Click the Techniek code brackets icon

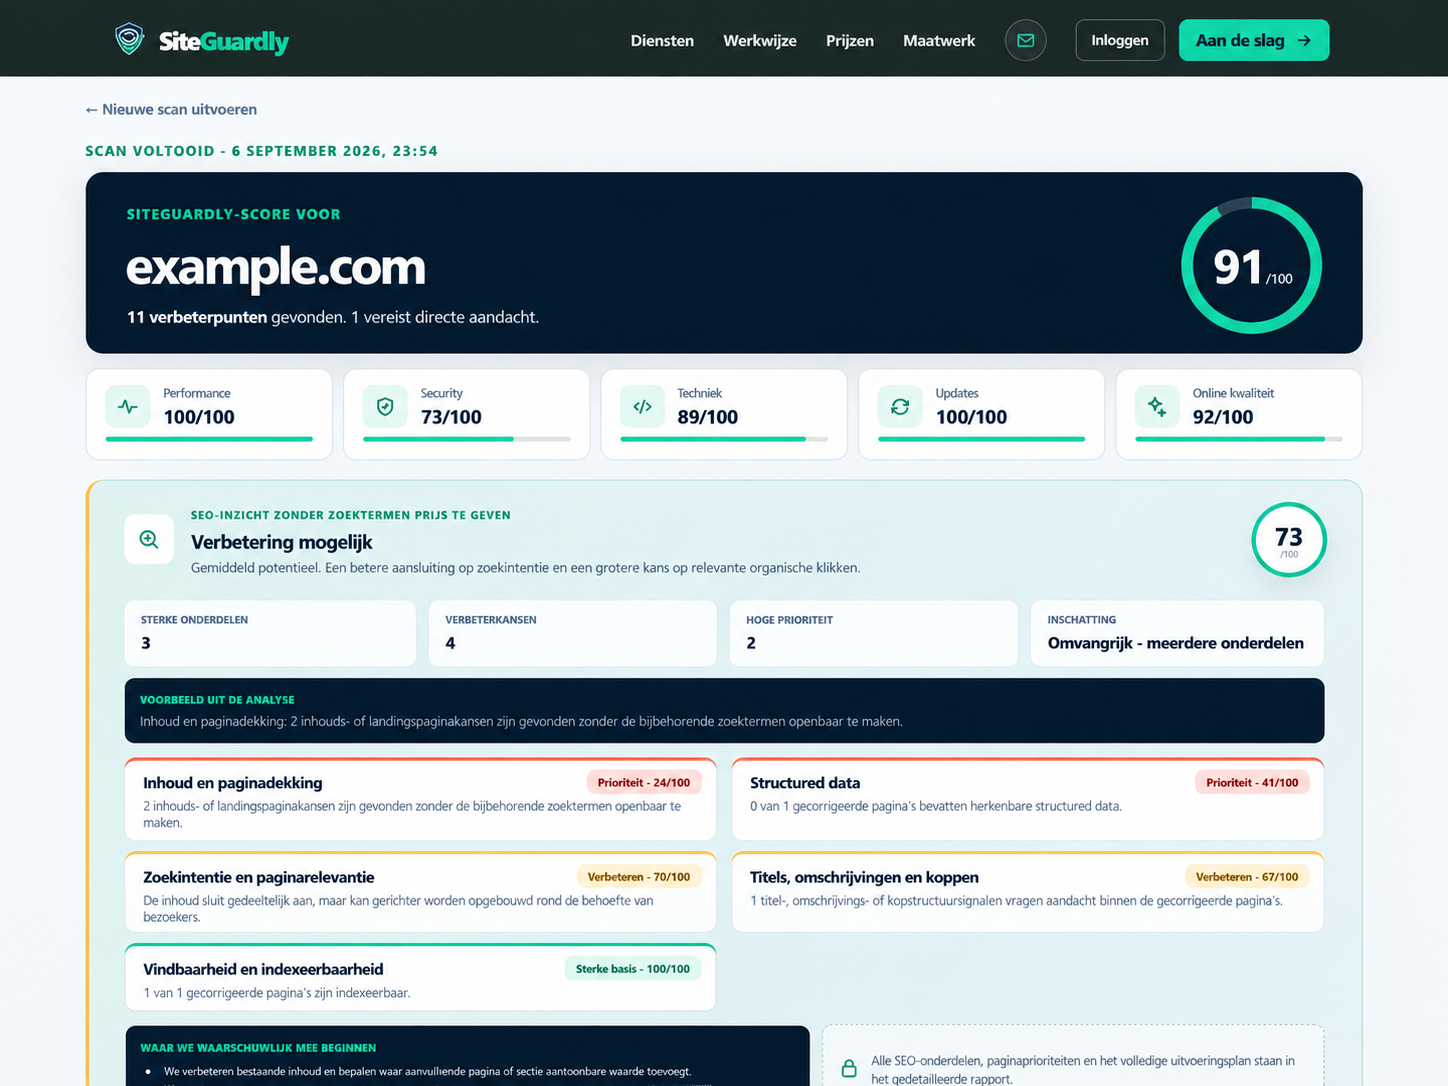[x=643, y=407]
